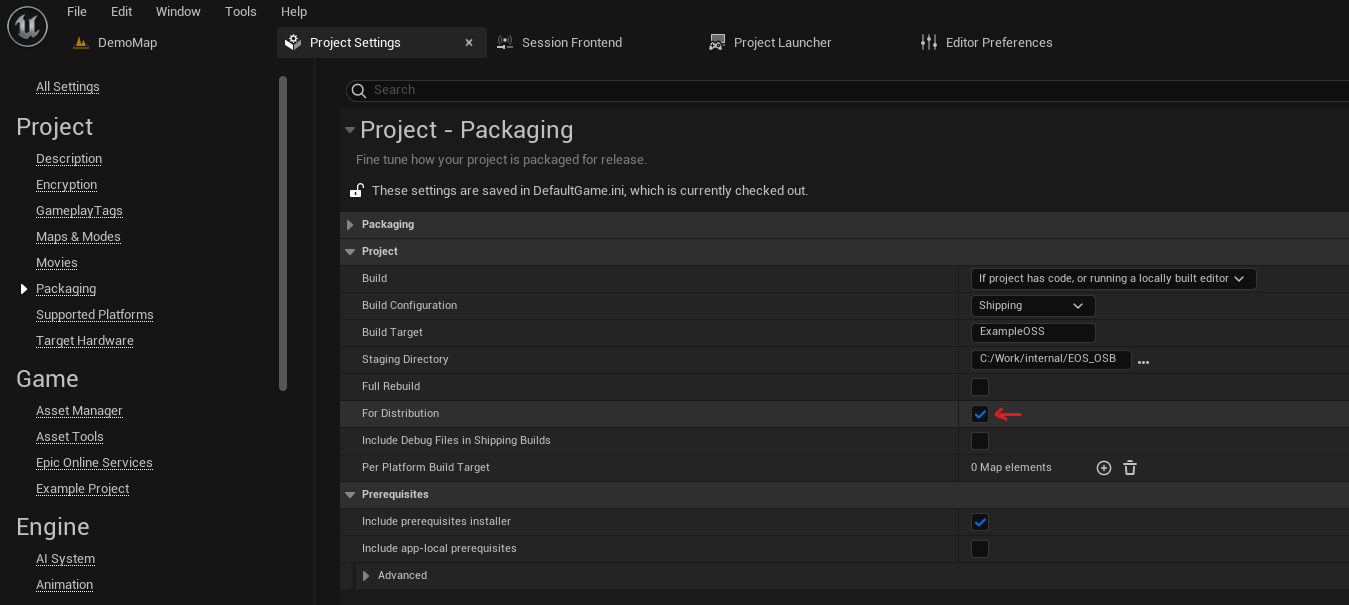Select Epic Online Services in the sidebar
1349x605 pixels.
click(x=94, y=462)
